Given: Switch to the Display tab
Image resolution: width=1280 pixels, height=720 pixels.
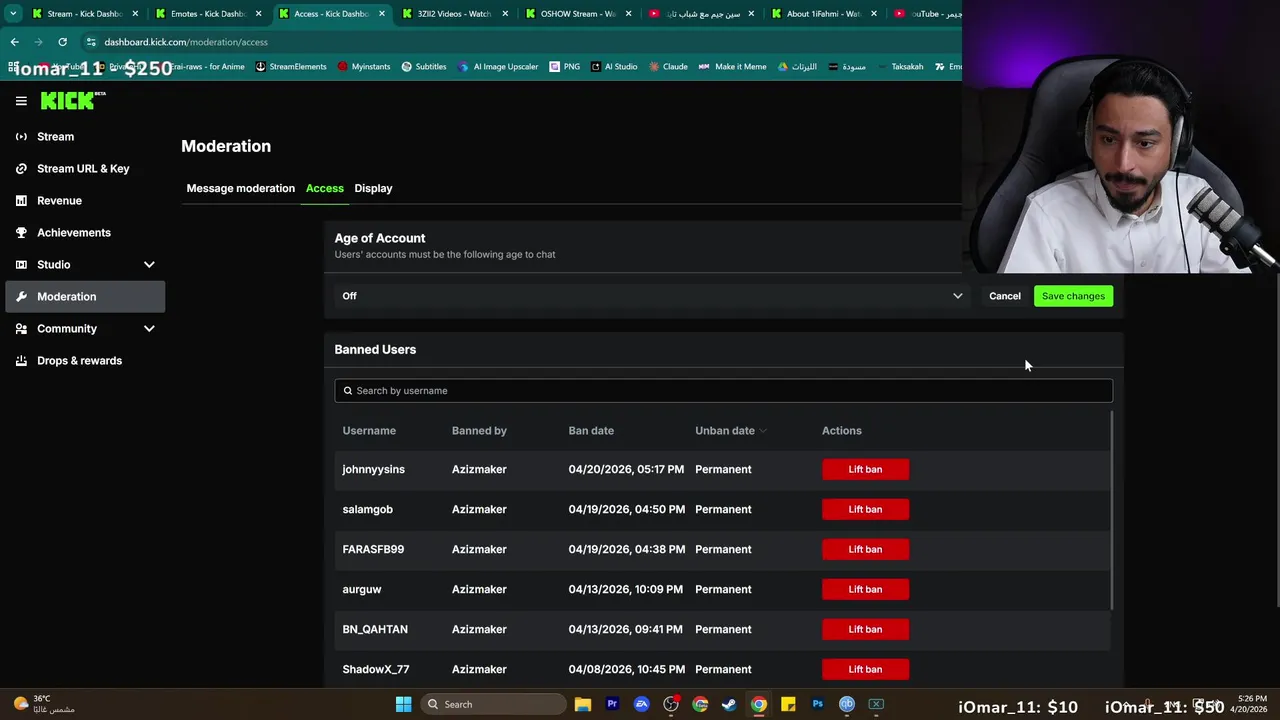Looking at the screenshot, I should click(x=373, y=188).
